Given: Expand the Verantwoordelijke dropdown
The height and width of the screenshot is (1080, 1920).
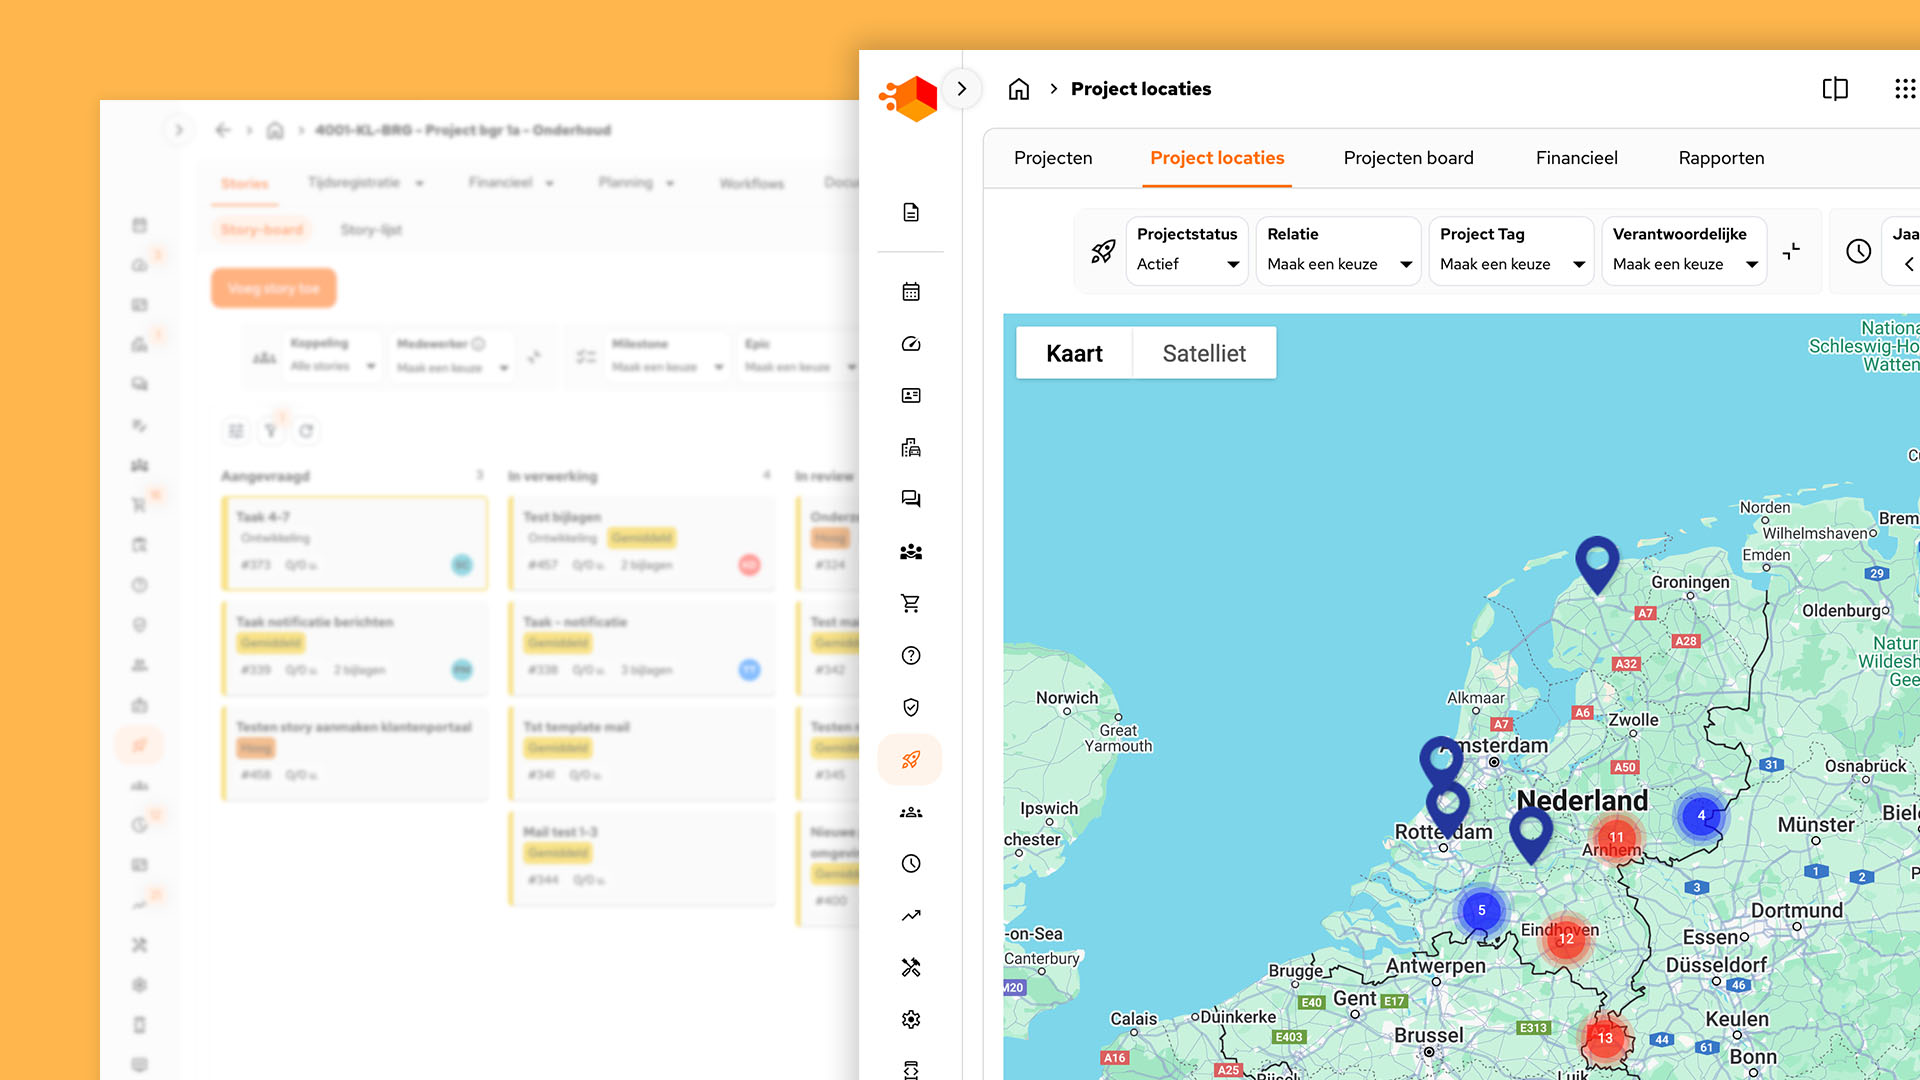Looking at the screenshot, I should 1684,264.
